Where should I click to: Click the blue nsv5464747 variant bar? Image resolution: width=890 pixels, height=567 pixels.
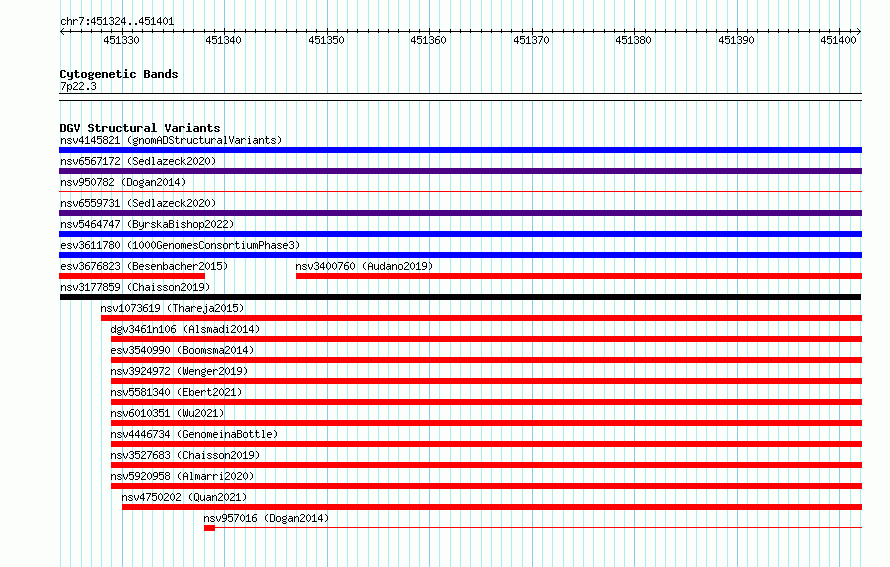(x=460, y=234)
